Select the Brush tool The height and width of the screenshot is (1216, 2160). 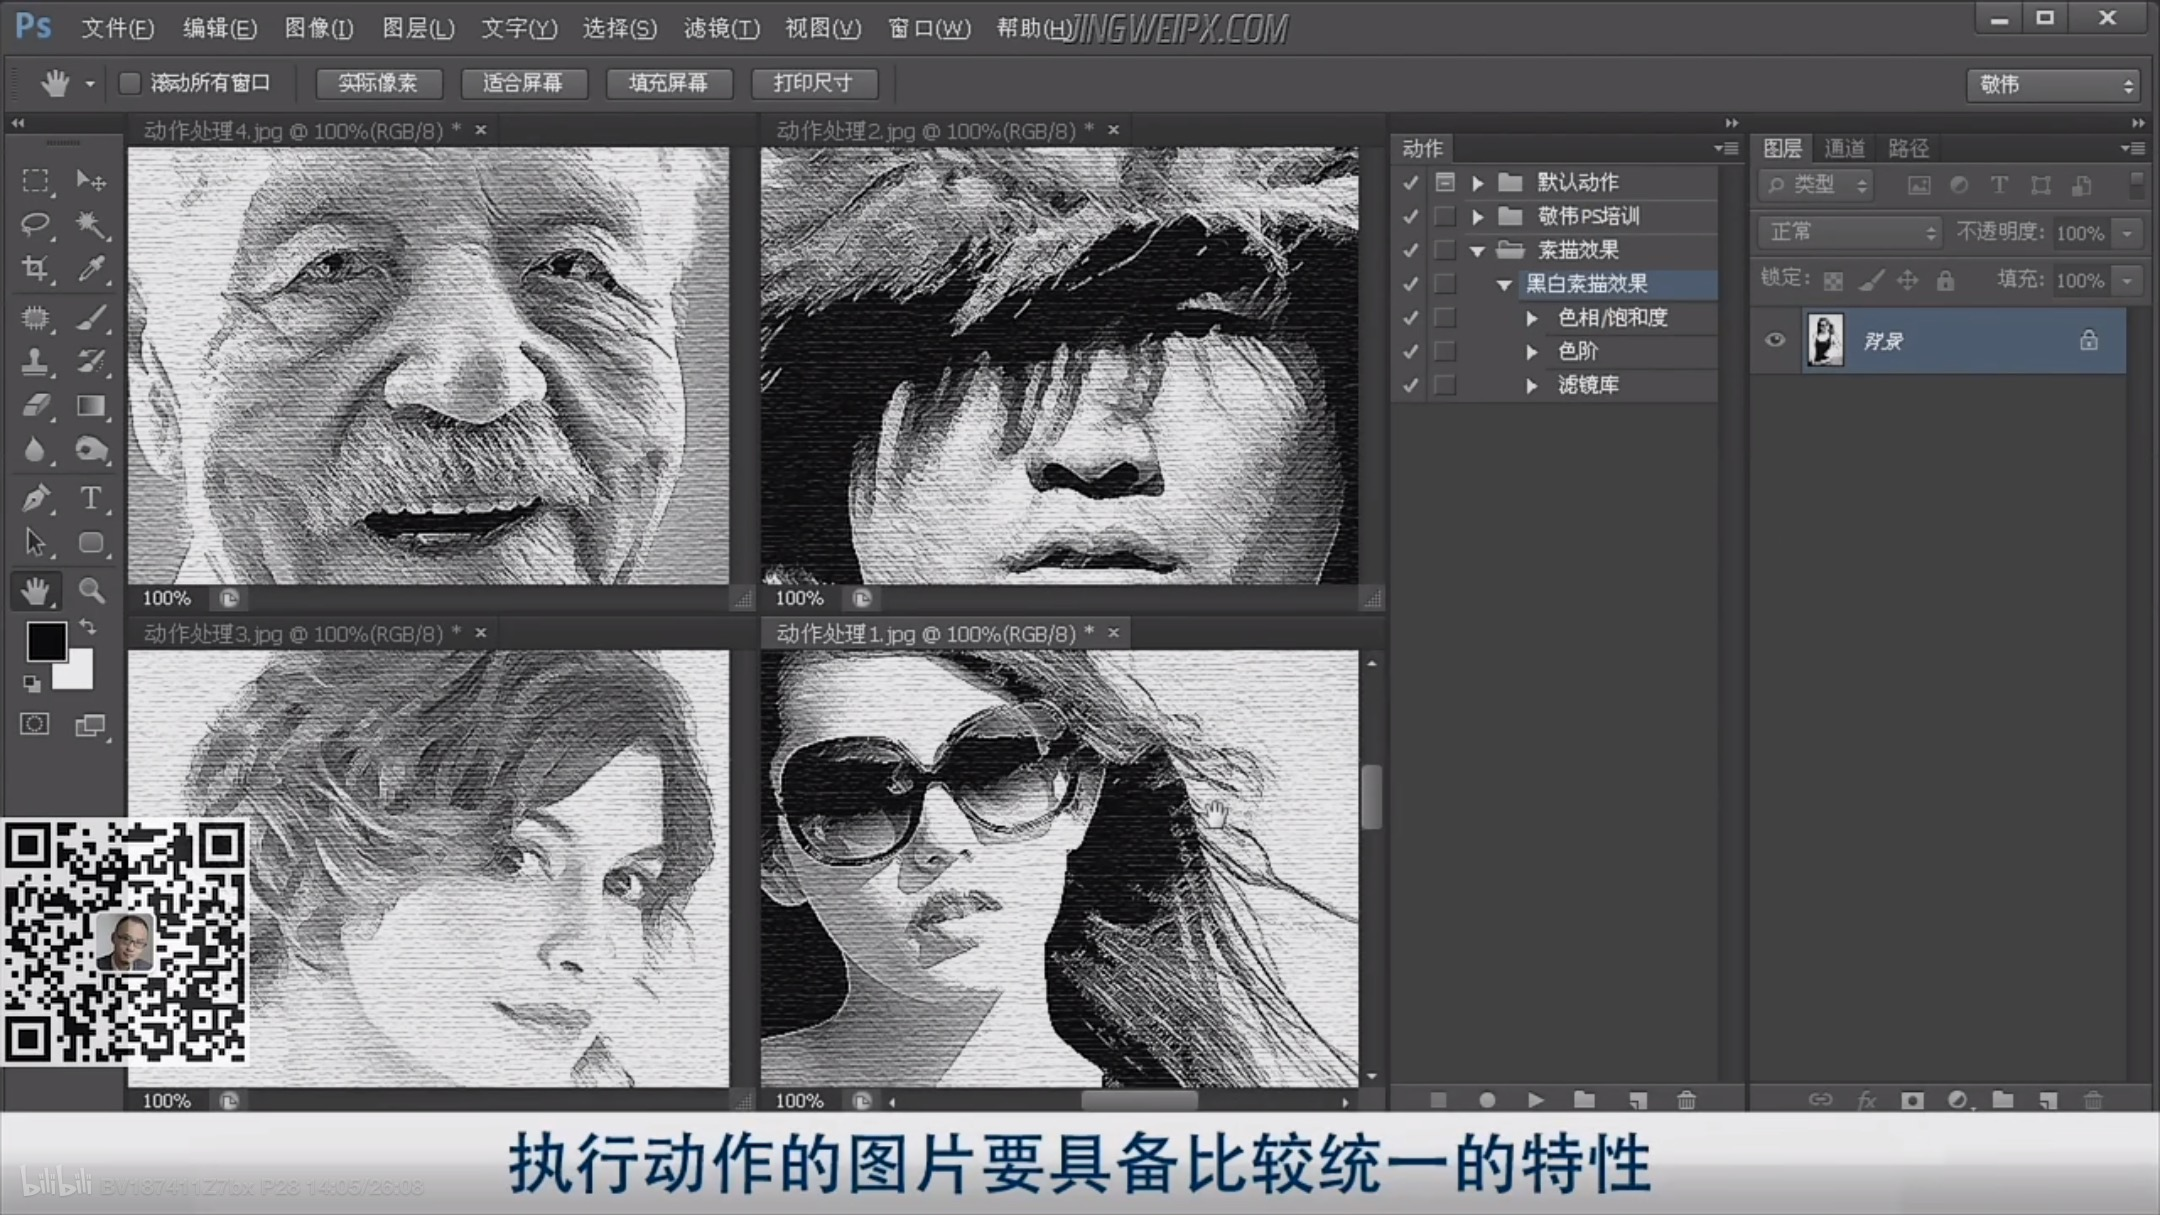tap(91, 318)
